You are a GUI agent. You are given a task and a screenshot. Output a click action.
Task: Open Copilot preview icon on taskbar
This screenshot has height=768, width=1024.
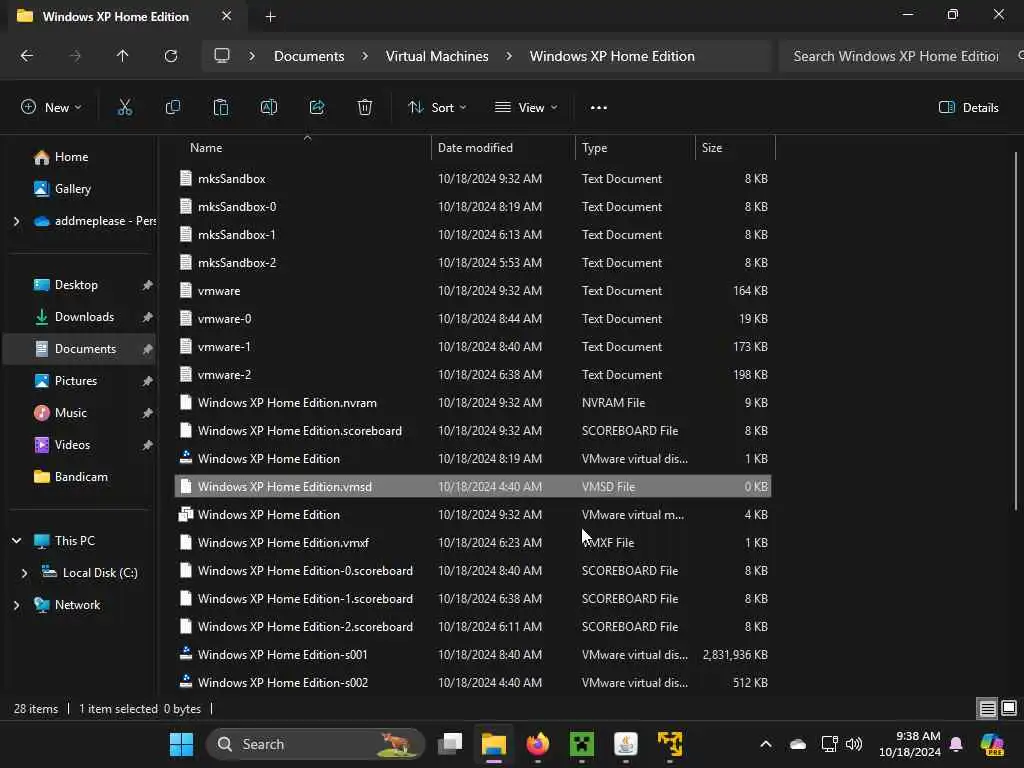(992, 744)
